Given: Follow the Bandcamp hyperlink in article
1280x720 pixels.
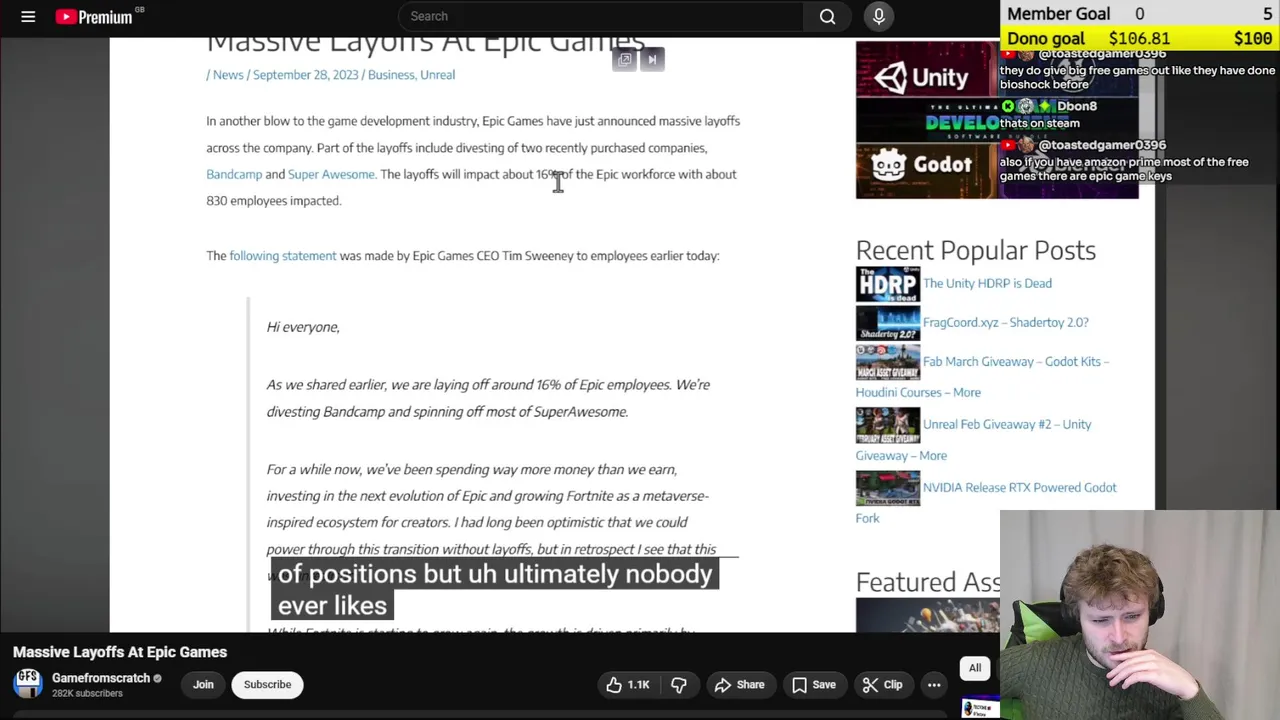Looking at the screenshot, I should click(x=234, y=174).
